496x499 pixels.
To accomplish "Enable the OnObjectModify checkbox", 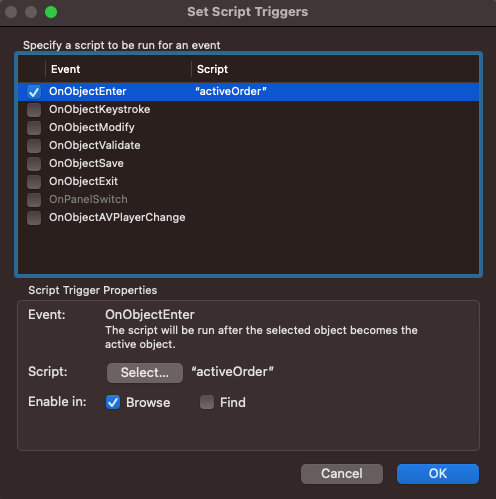I will [x=34, y=128].
